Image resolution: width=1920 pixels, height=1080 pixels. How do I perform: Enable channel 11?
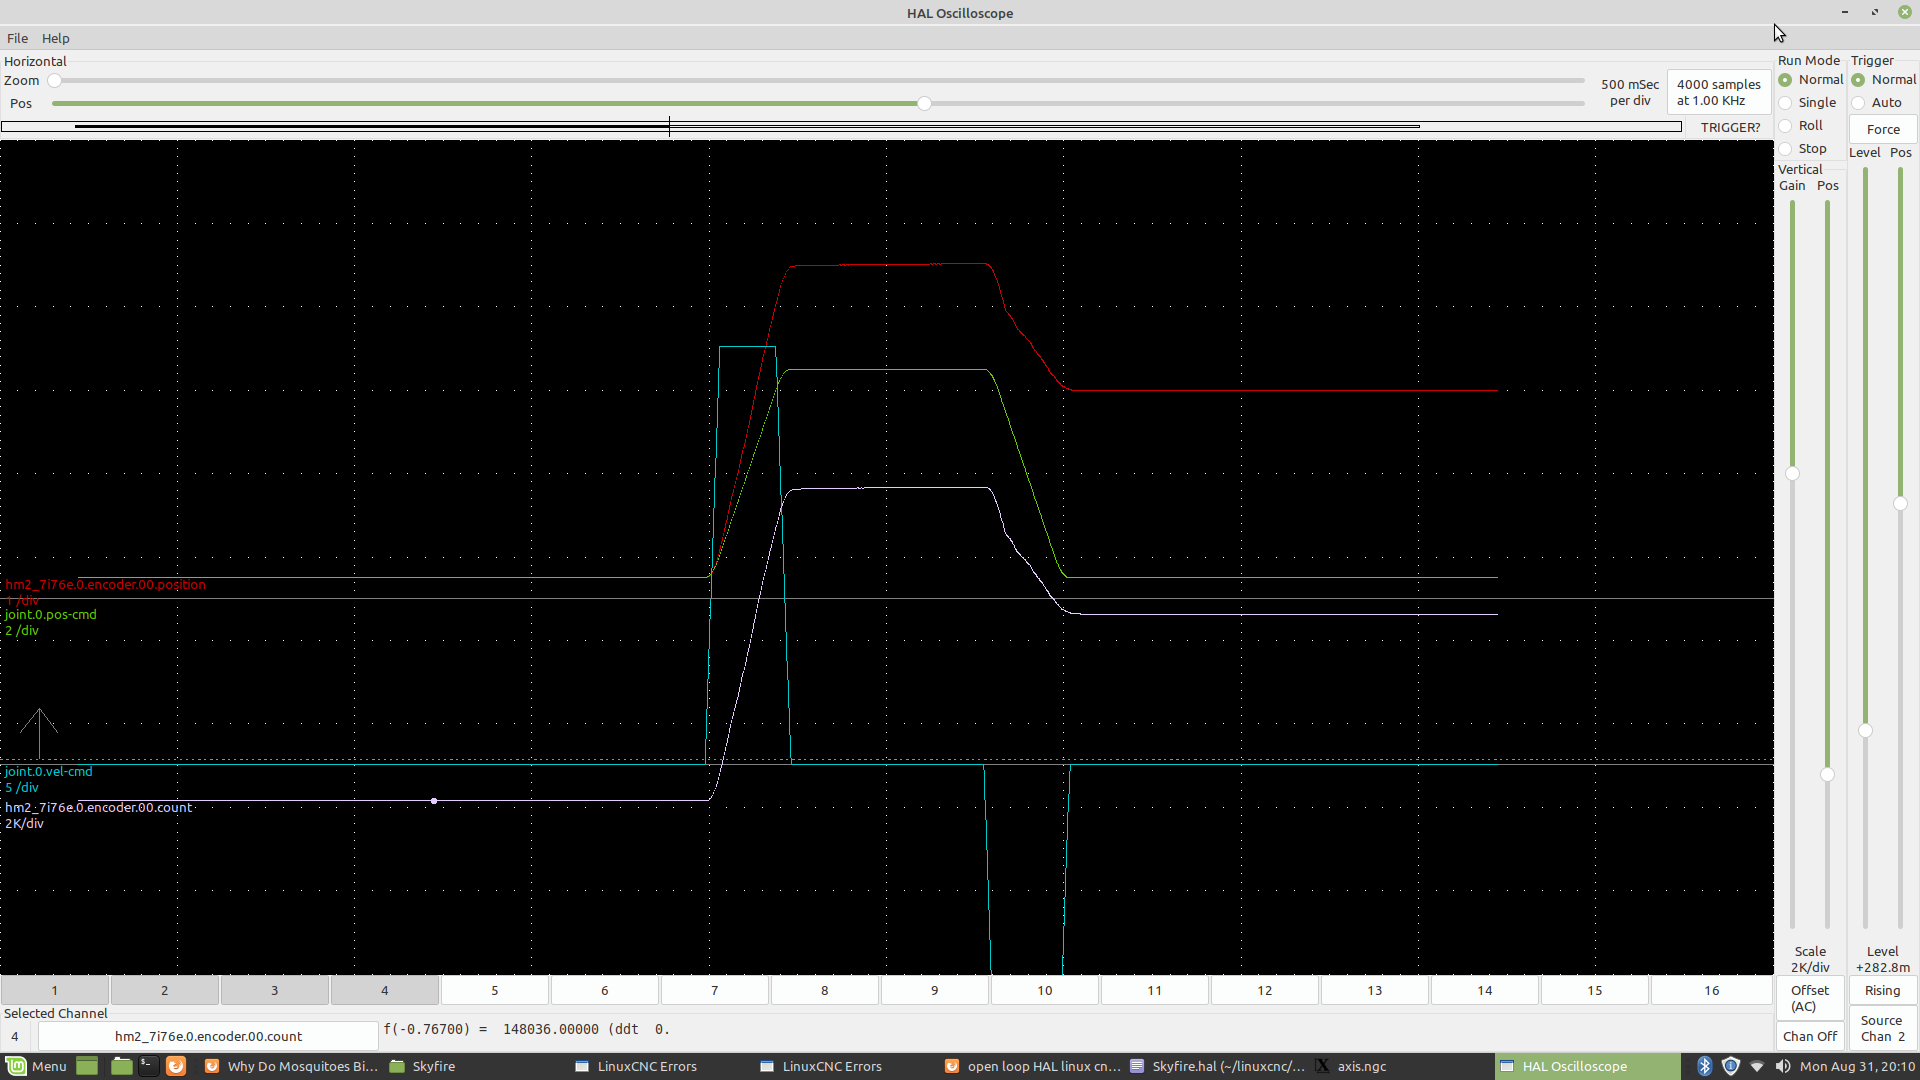tap(1155, 990)
